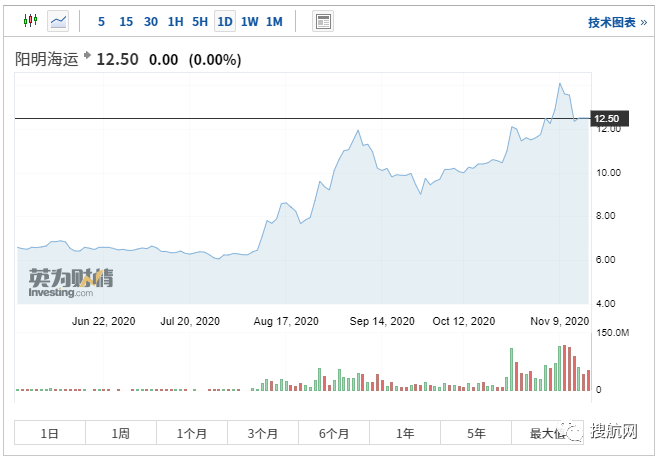Image resolution: width=658 pixels, height=460 pixels.
Task: Click the arrow icon beside 阳明海运
Action: point(87,58)
